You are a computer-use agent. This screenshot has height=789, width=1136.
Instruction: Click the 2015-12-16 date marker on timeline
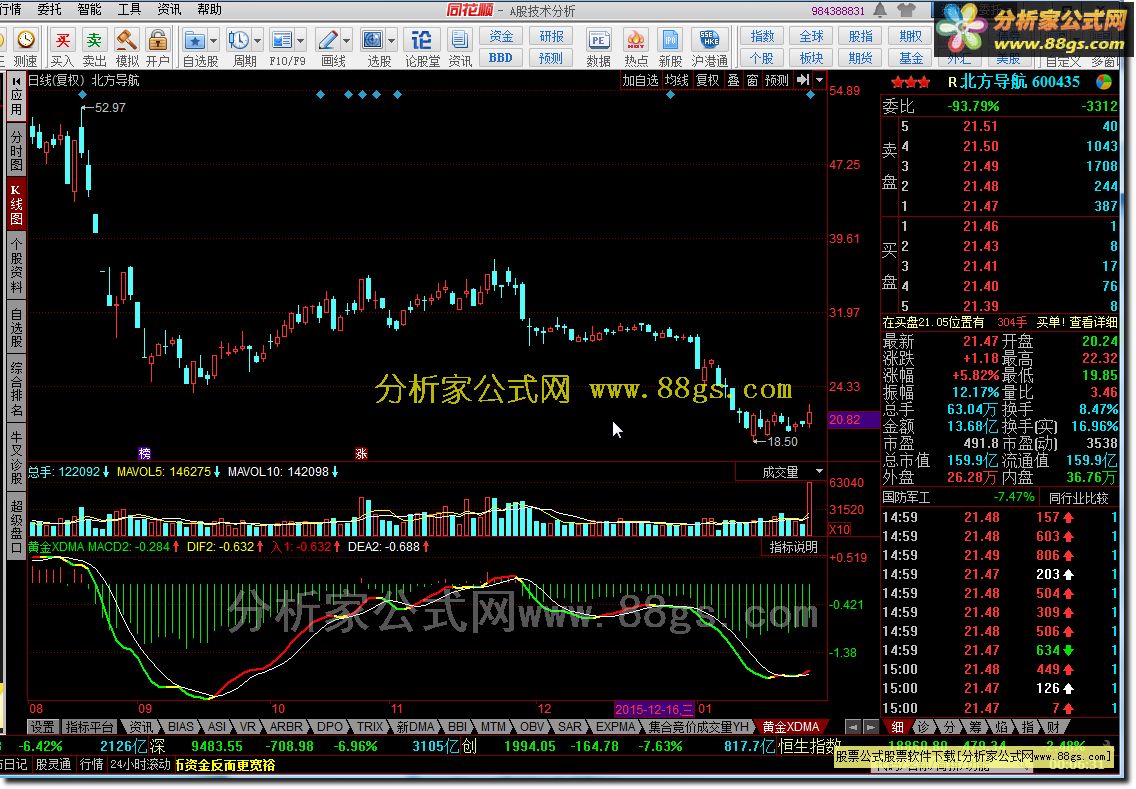pos(654,709)
